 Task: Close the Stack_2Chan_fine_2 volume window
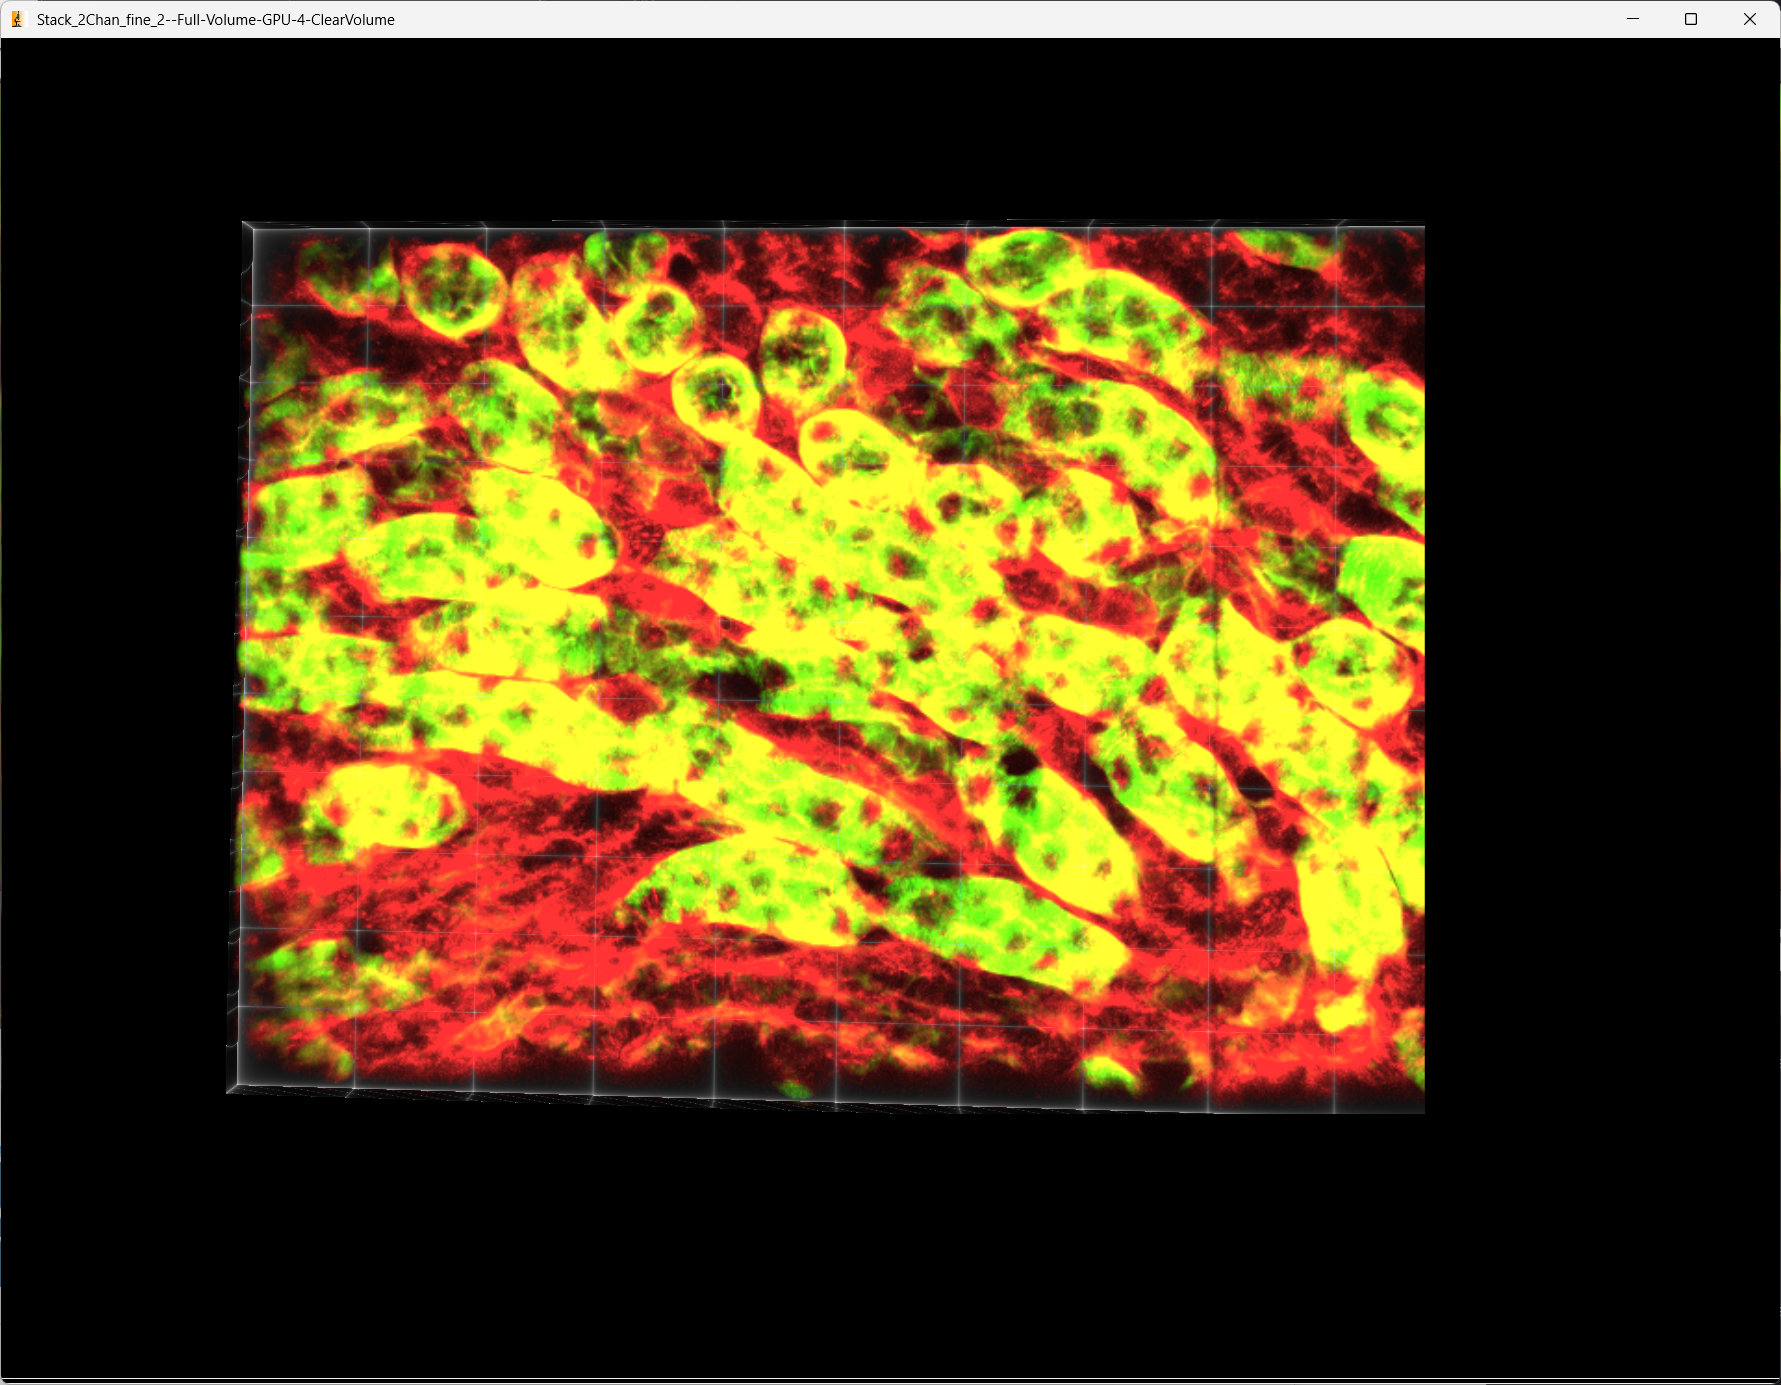[1749, 19]
